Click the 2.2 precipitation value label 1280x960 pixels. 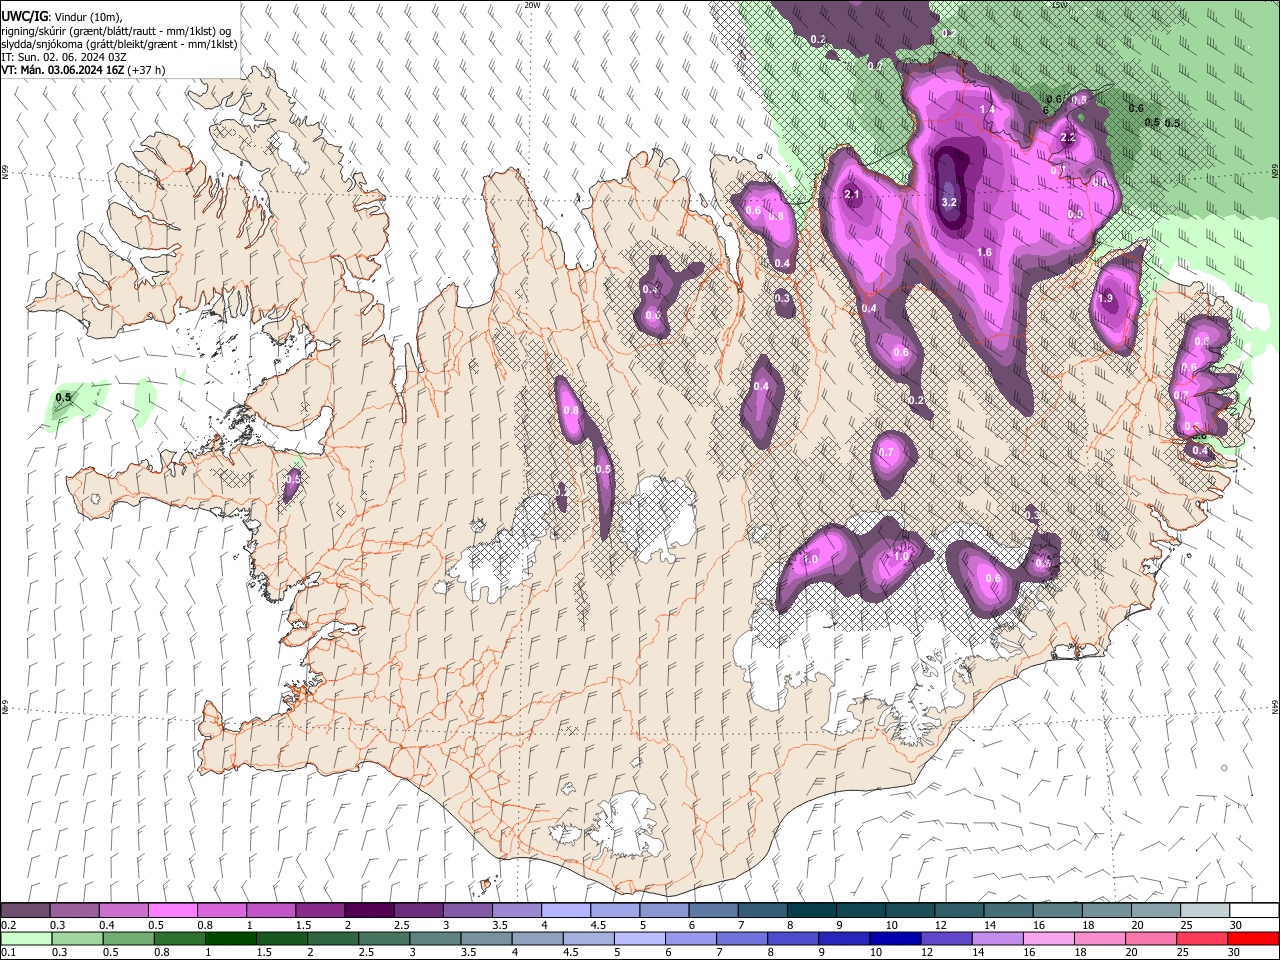1068,138
